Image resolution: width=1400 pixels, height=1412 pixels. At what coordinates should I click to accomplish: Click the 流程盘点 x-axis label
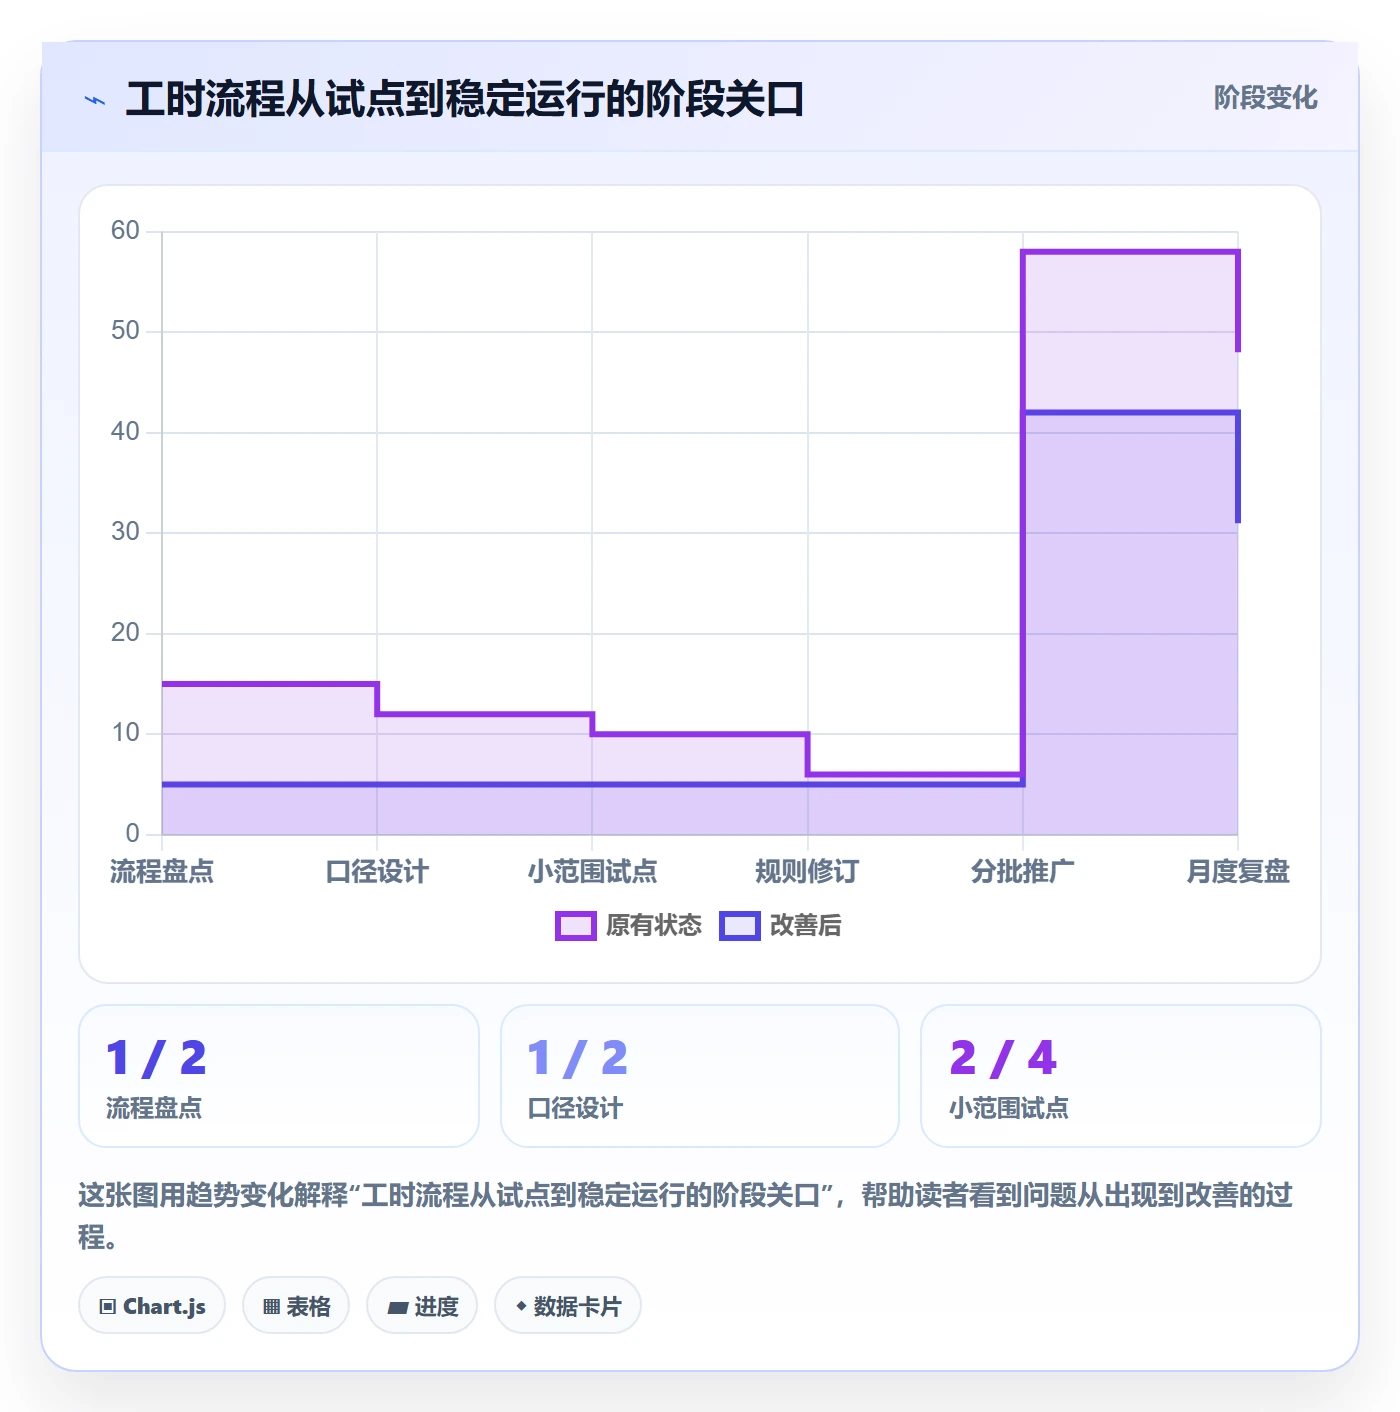point(162,872)
